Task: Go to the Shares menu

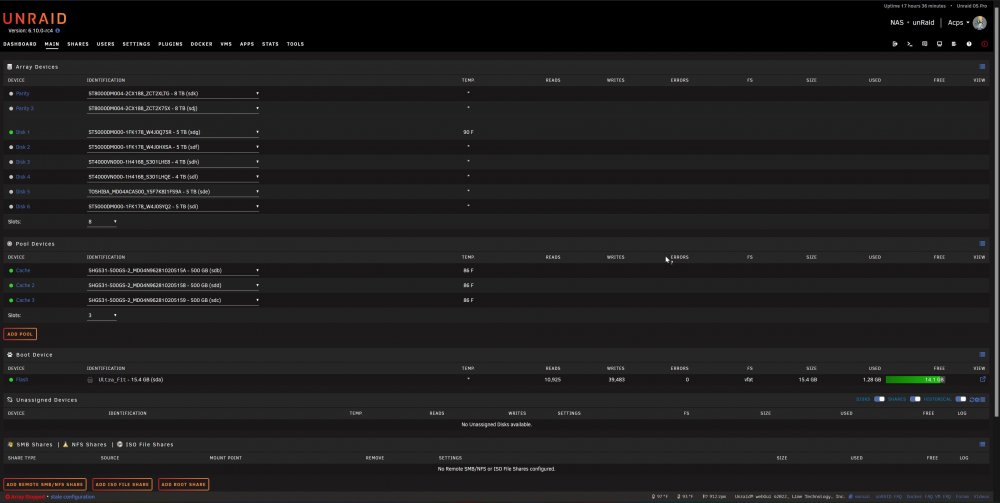Action: click(78, 44)
